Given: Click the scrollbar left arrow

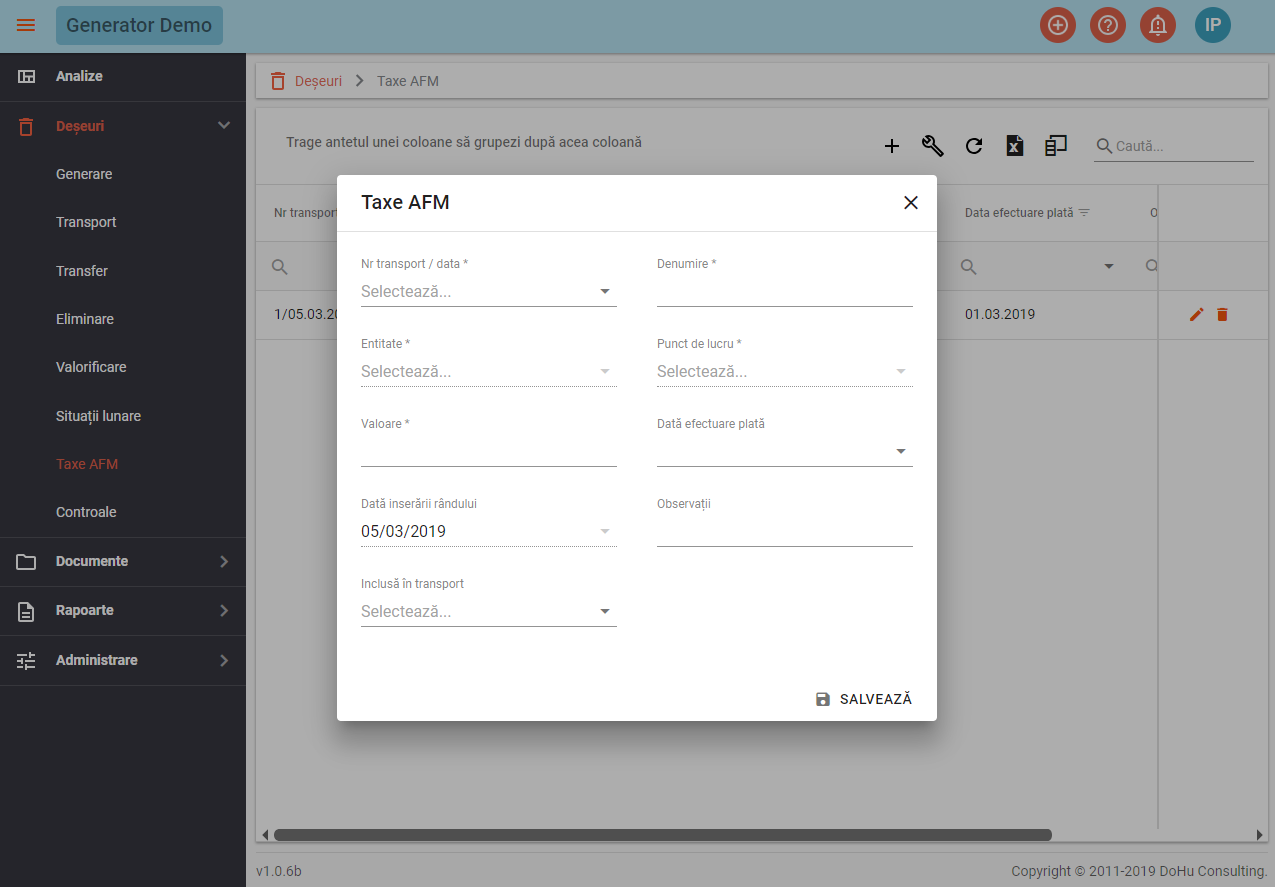Looking at the screenshot, I should click(x=265, y=835).
